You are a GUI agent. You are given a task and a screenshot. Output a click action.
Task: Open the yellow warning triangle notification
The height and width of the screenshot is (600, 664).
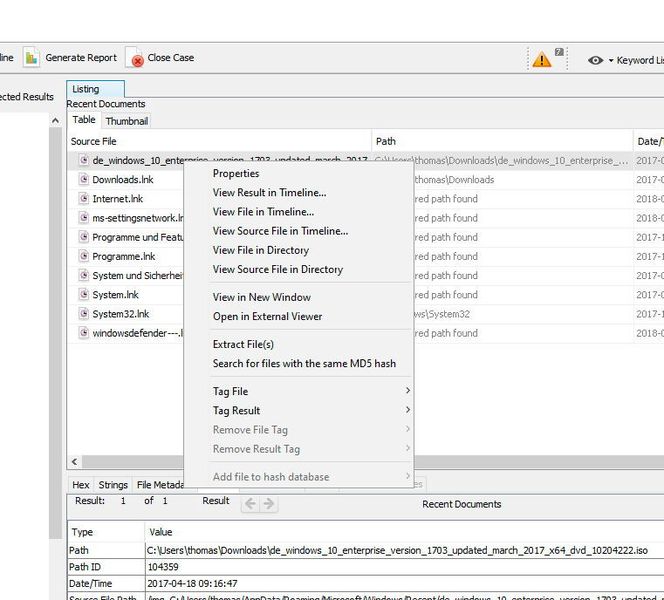[542, 59]
